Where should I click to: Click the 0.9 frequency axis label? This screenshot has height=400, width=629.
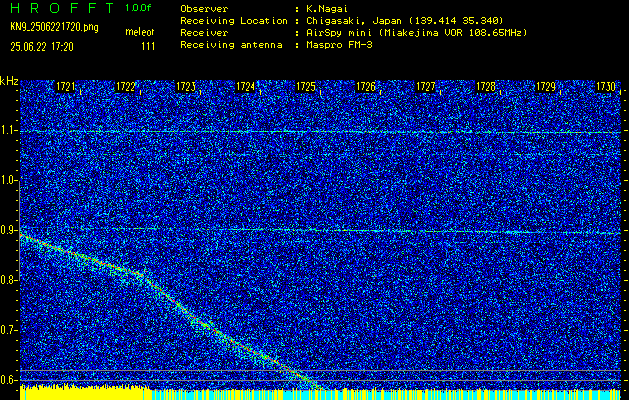(8, 230)
